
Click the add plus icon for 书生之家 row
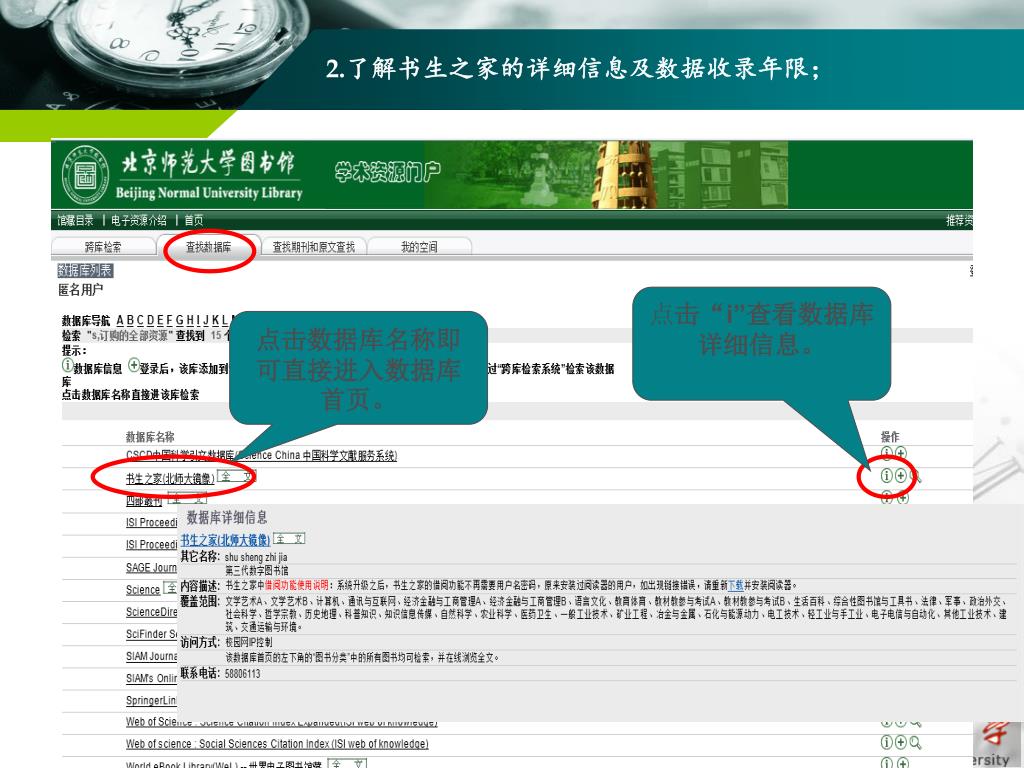point(901,475)
